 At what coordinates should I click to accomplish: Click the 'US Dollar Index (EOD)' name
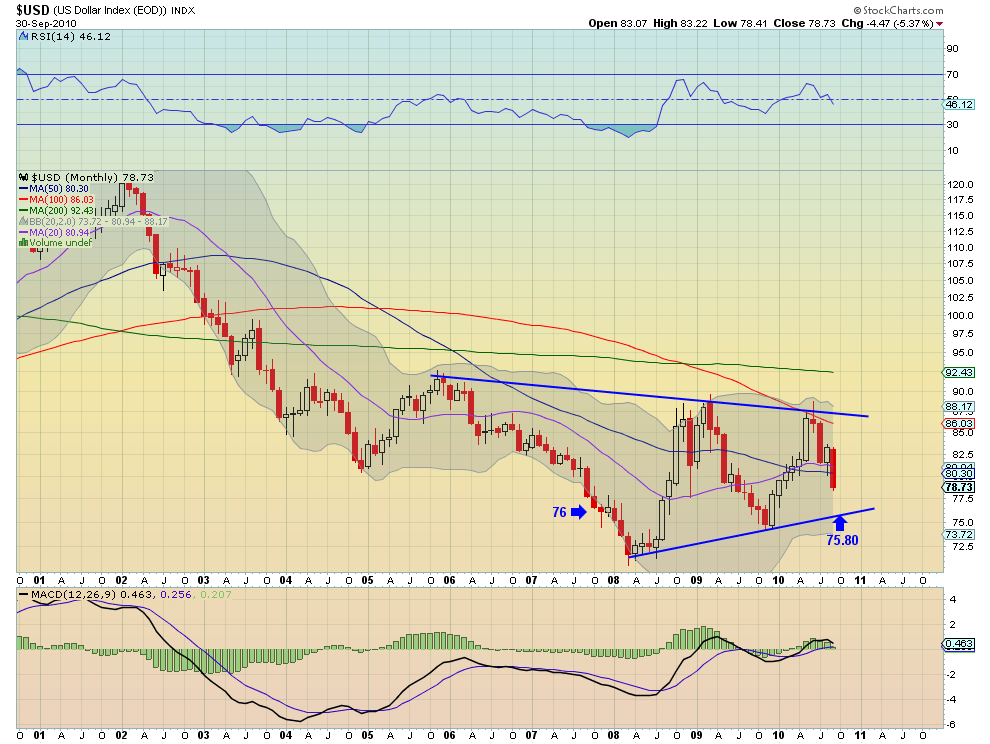pyautogui.click(x=109, y=11)
